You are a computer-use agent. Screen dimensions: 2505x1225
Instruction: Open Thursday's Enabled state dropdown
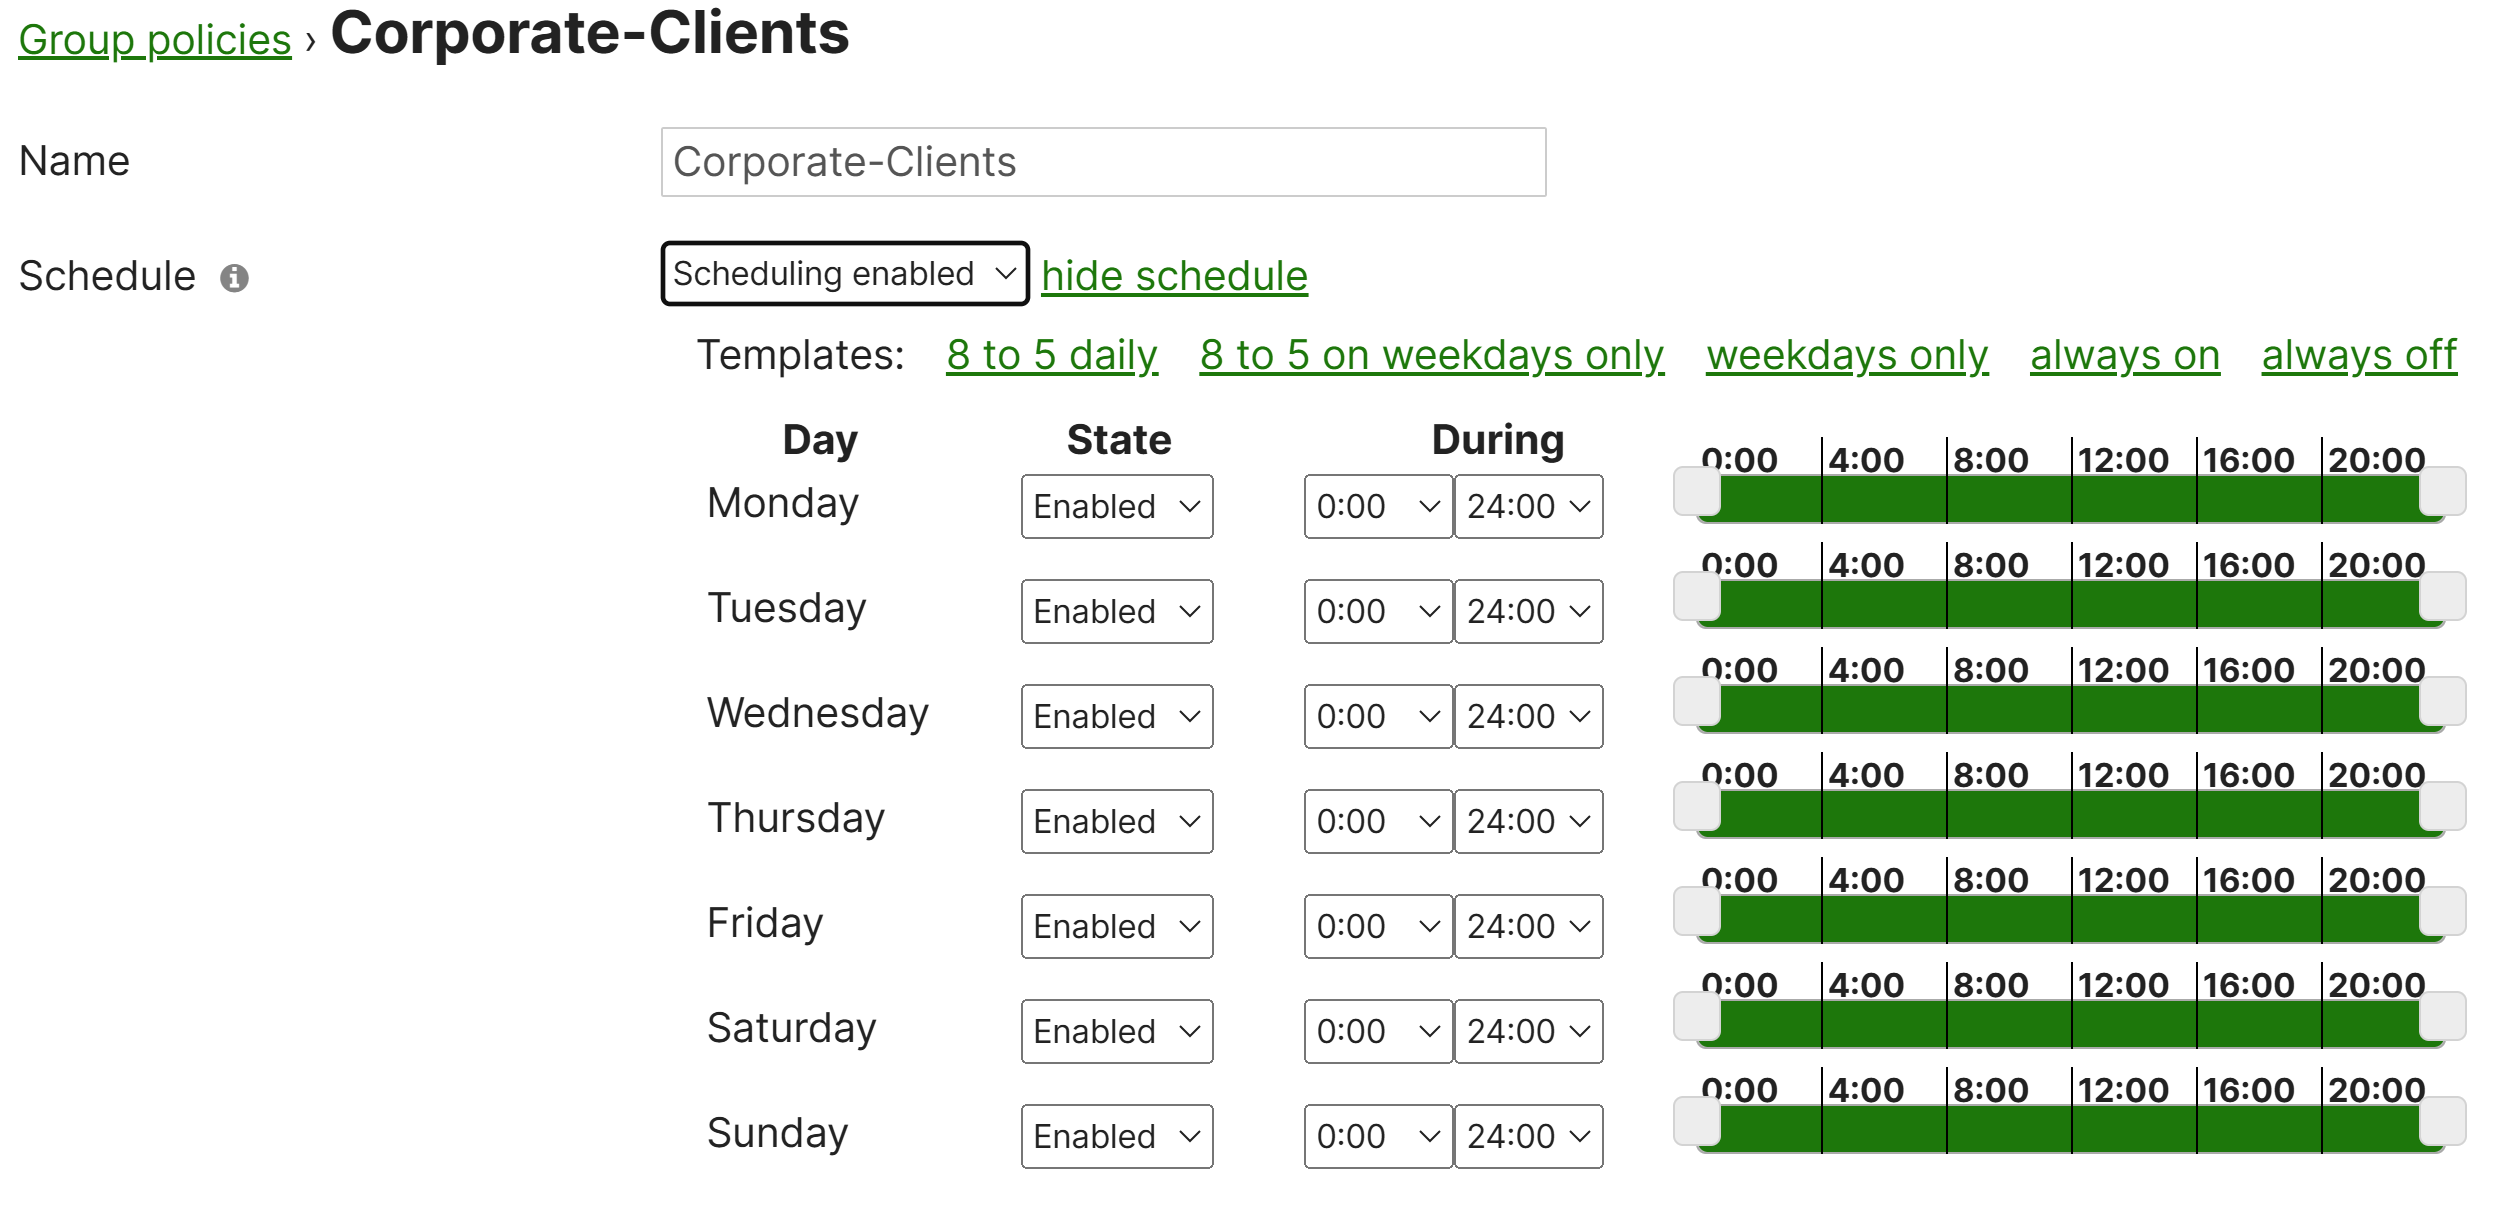(x=1117, y=821)
